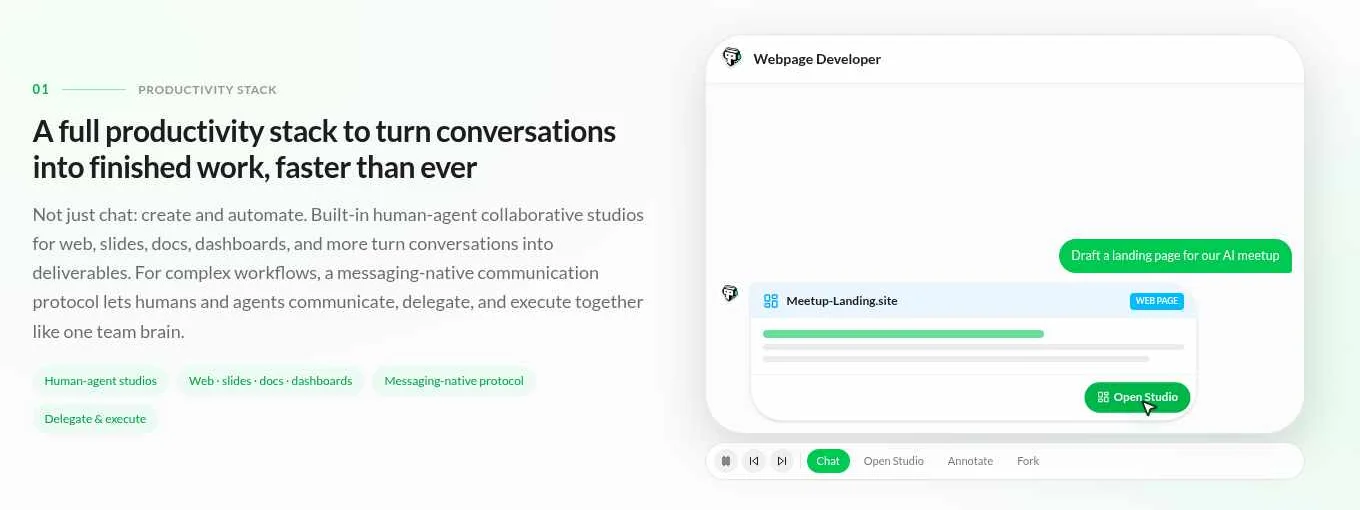
Task: Click the Webpage Developer robot avatar in header
Action: click(x=732, y=58)
